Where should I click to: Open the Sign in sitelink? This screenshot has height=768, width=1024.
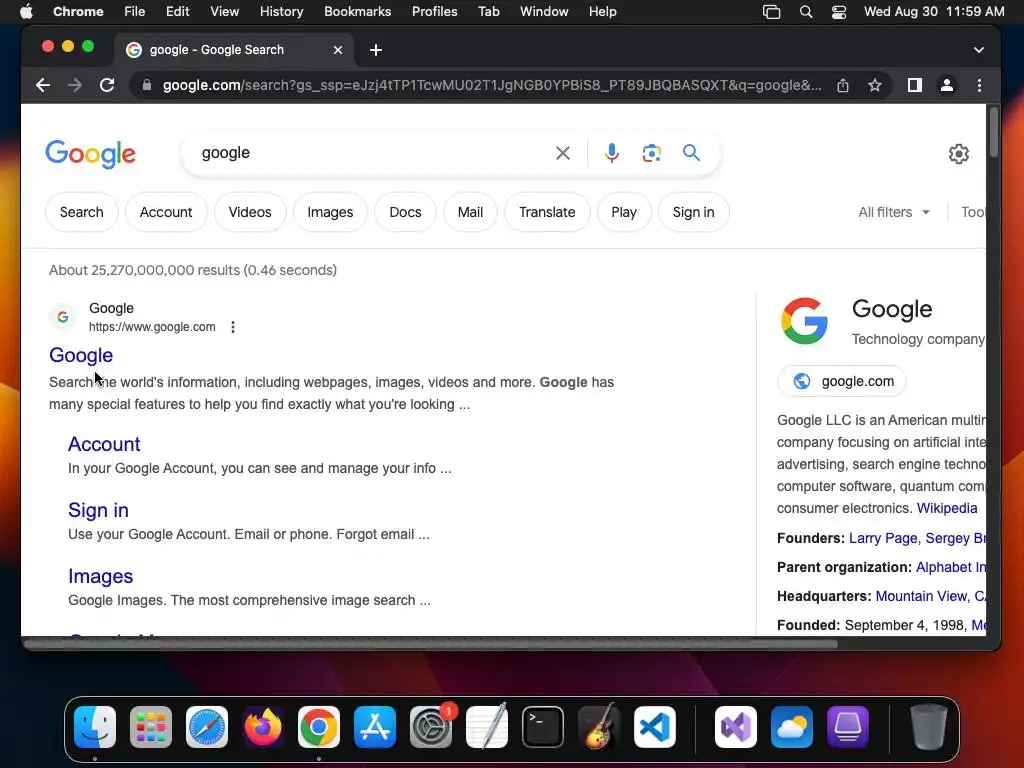(98, 510)
